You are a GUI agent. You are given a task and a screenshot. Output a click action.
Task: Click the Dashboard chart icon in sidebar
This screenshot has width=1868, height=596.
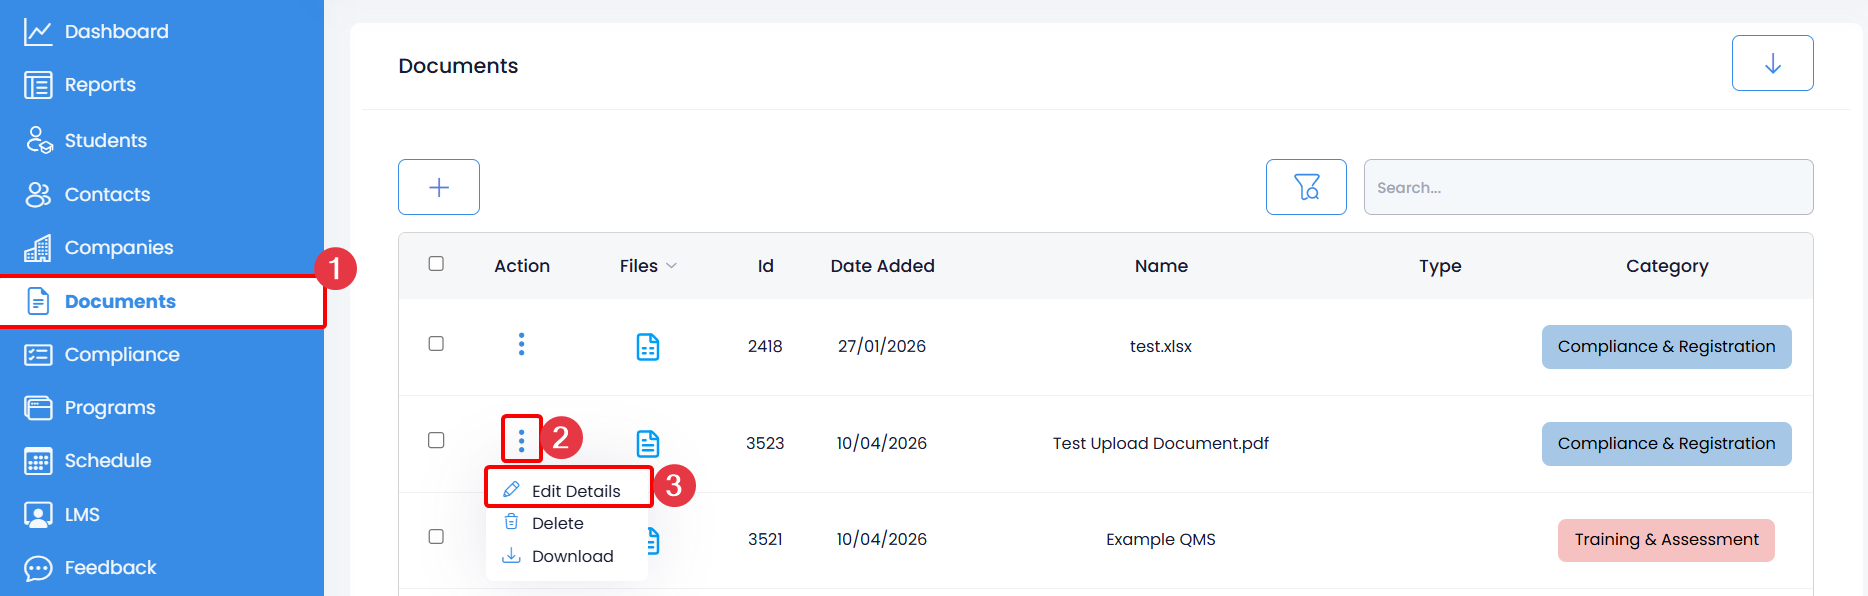point(38,32)
